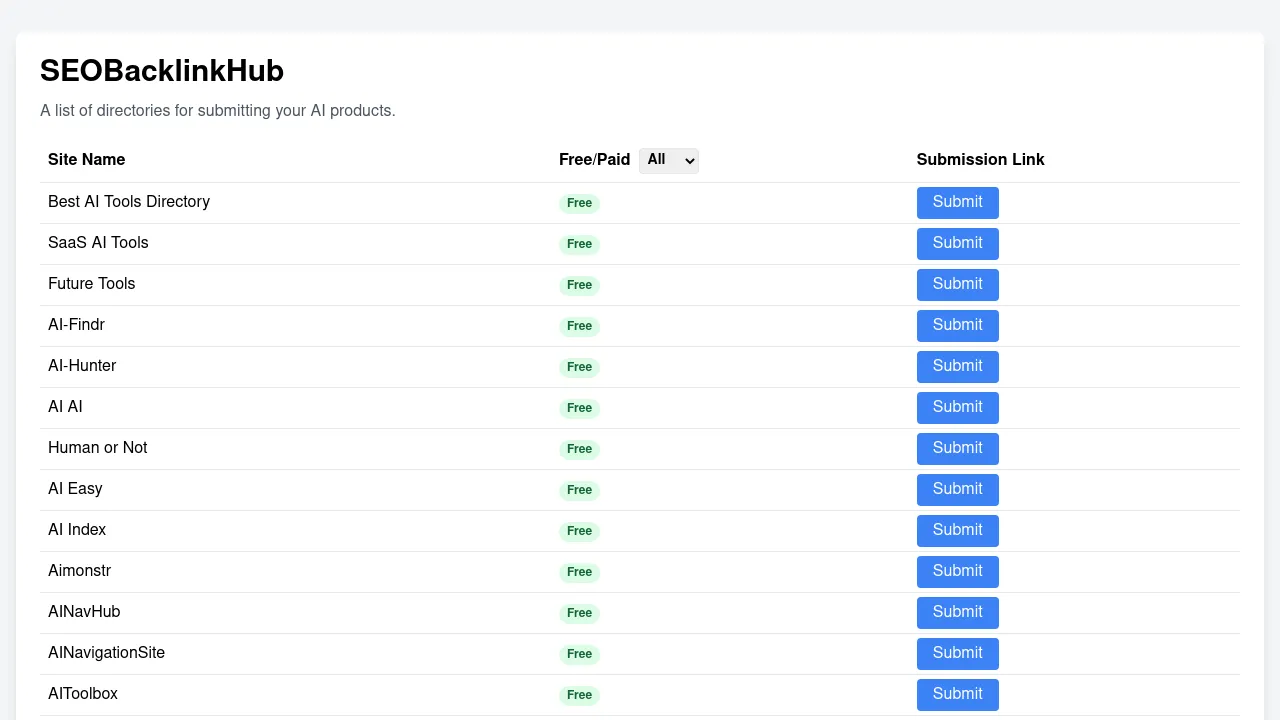The image size is (1280, 720).
Task: Click the AI-Hunter name cell
Action: tap(82, 366)
